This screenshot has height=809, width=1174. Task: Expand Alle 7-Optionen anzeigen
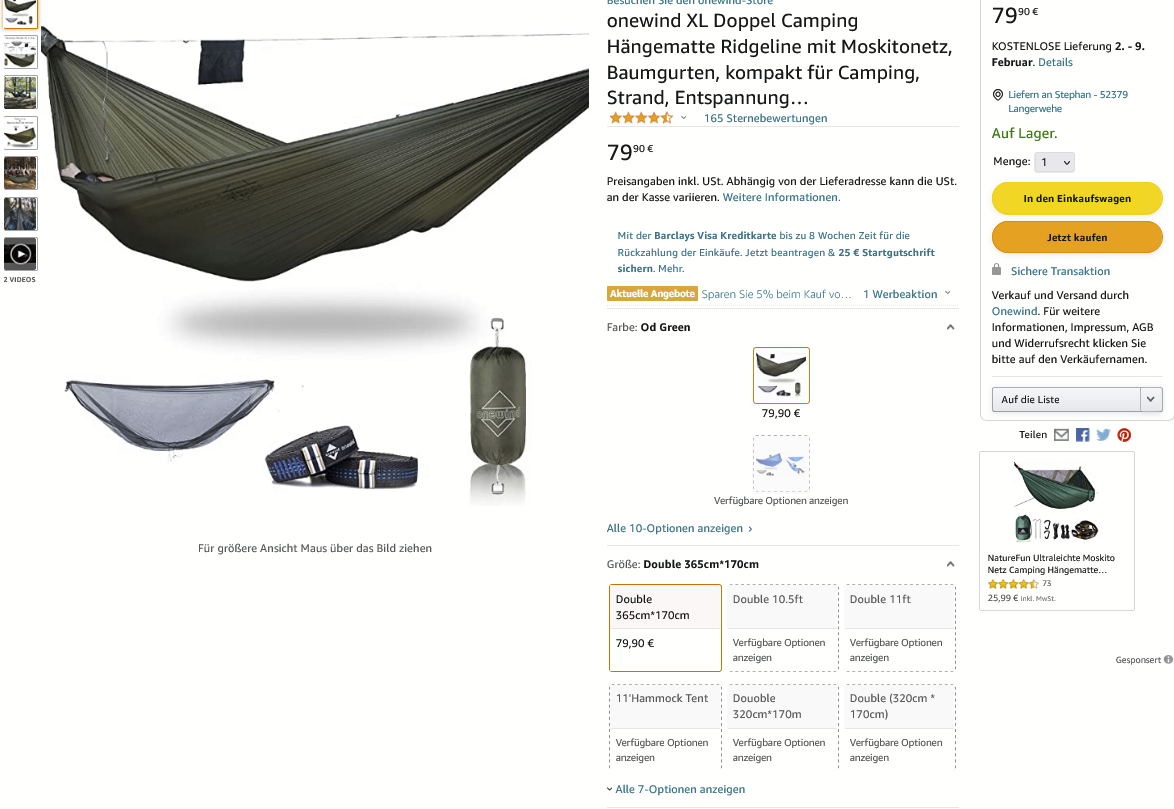coord(675,789)
